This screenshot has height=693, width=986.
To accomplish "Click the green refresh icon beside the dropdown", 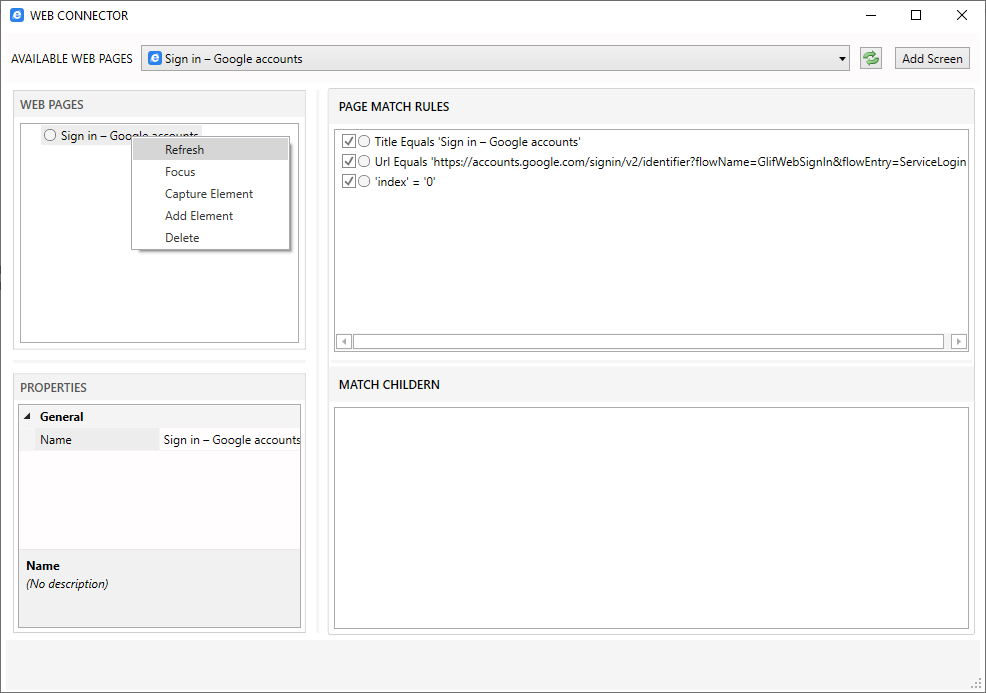I will (869, 57).
